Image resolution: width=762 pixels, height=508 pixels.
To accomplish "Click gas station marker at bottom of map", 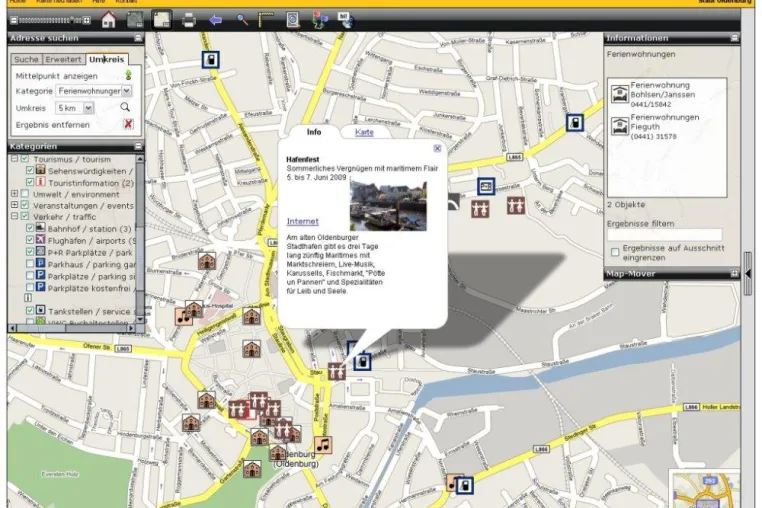I will pyautogui.click(x=465, y=485).
